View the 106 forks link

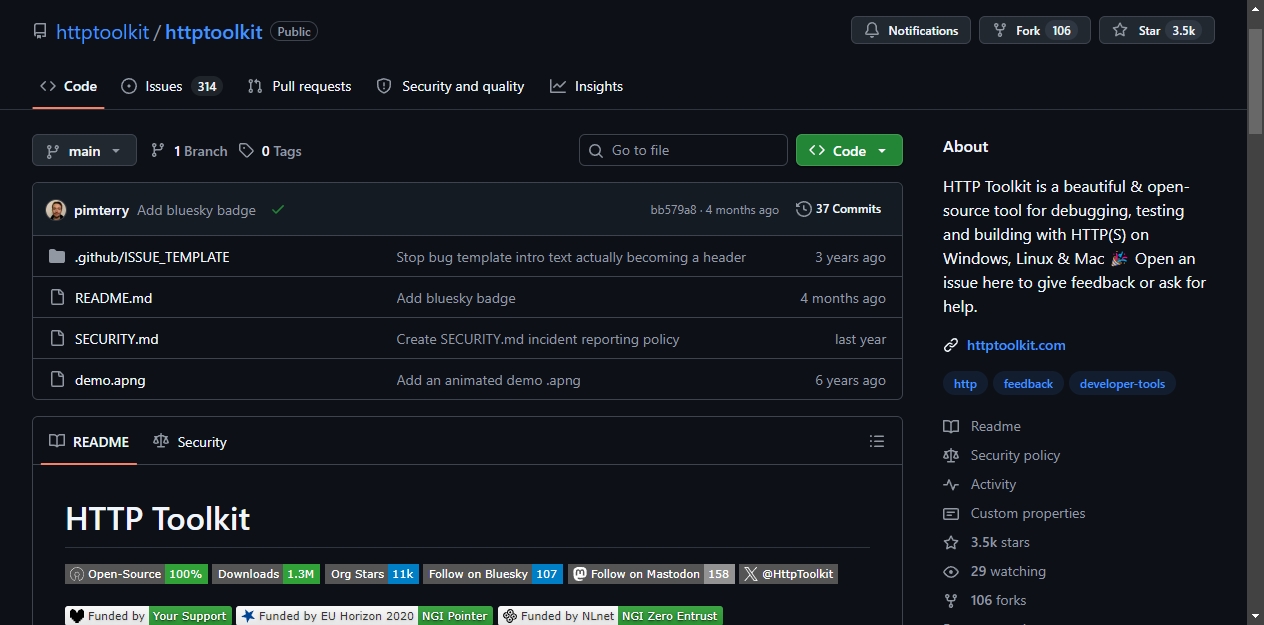tap(985, 600)
